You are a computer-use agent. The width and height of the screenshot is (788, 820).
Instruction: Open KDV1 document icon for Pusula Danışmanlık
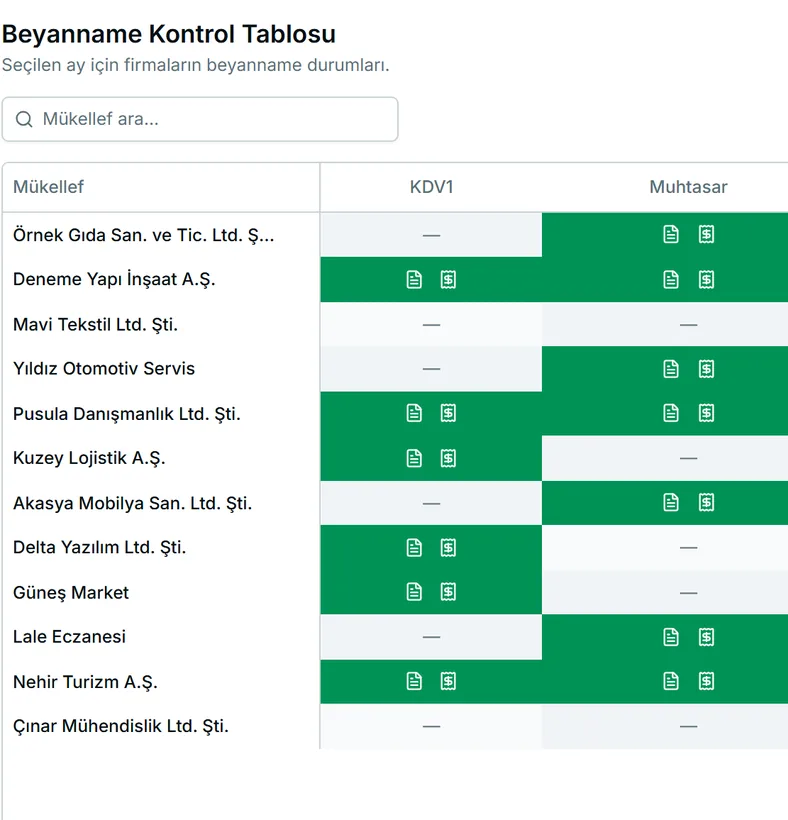(414, 413)
